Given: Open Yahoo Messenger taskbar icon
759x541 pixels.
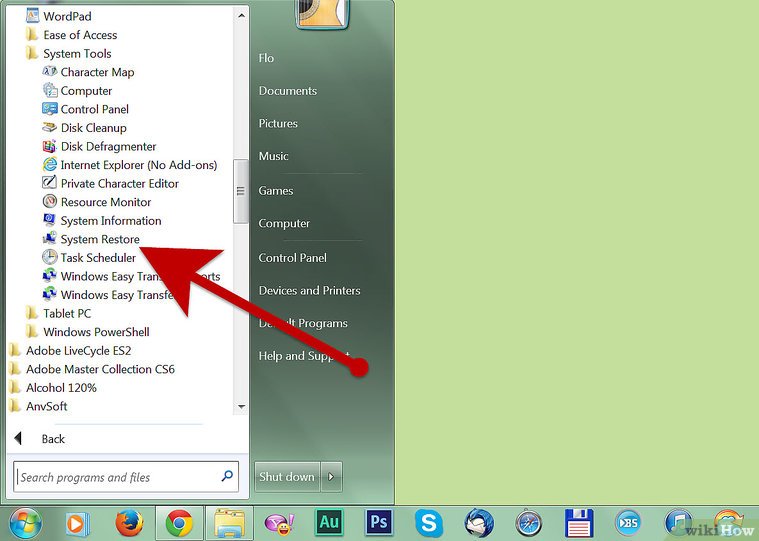Looking at the screenshot, I should 279,523.
